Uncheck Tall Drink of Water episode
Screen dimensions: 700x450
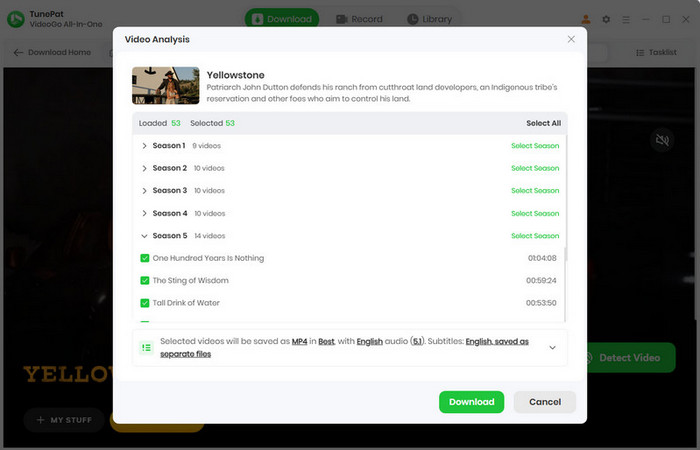(x=145, y=303)
